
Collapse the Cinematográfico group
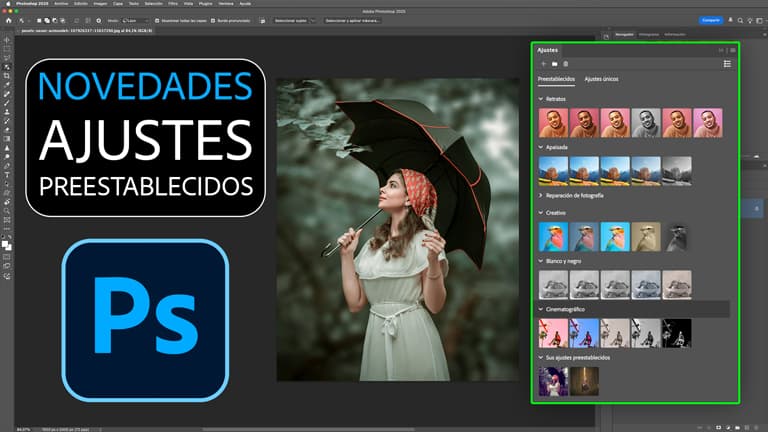(x=541, y=309)
